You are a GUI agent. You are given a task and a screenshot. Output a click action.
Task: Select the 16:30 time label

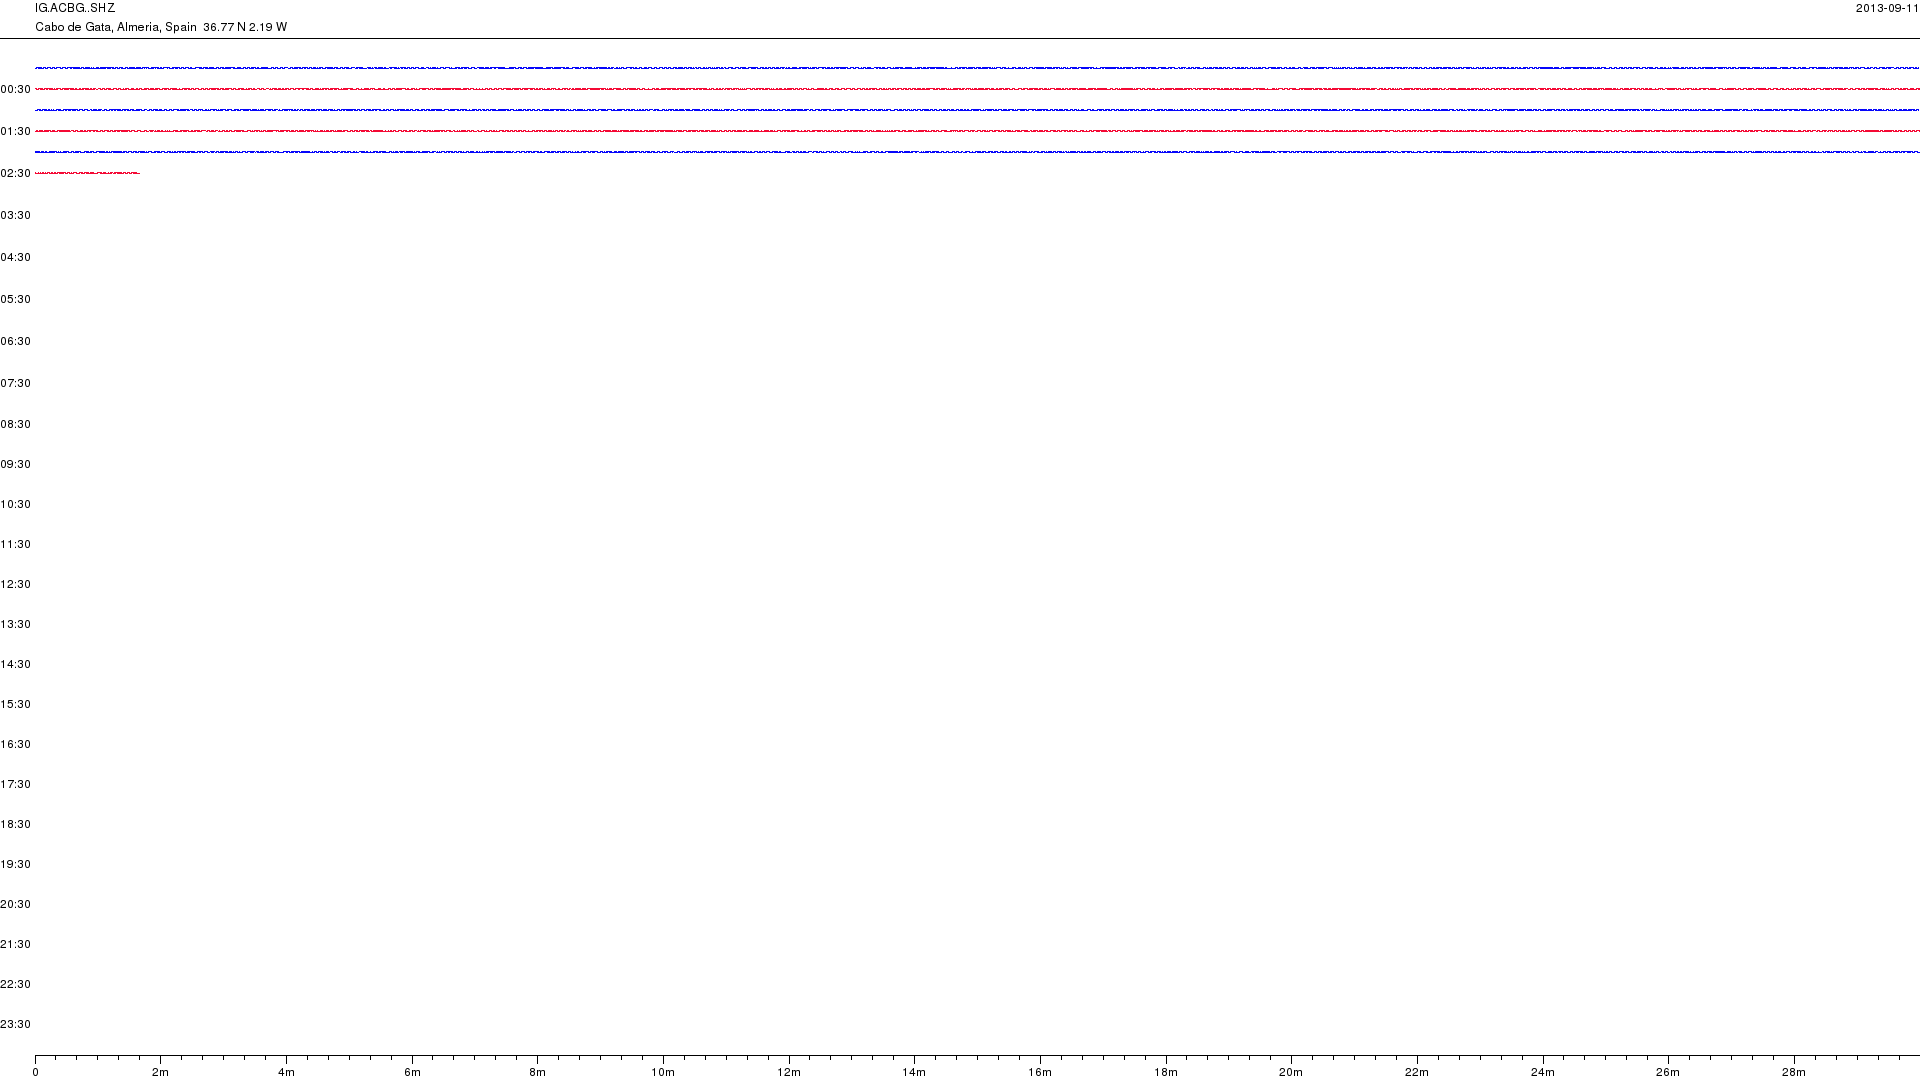click(15, 745)
